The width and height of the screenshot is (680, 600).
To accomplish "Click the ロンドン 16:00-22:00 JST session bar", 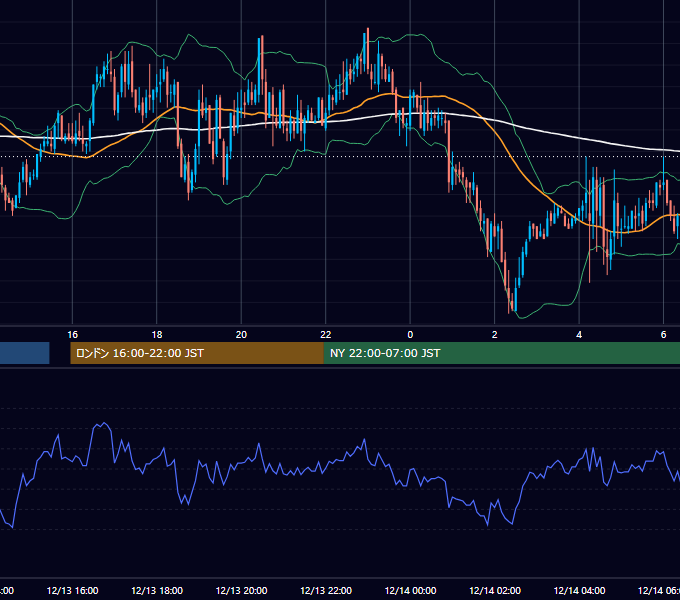I will coord(197,353).
